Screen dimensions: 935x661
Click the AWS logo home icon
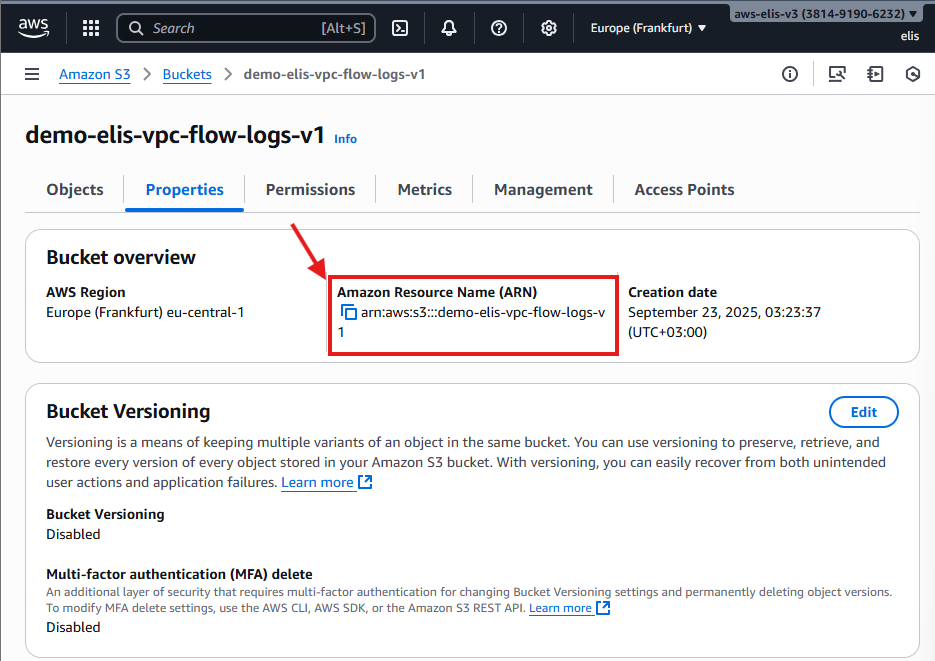[34, 27]
